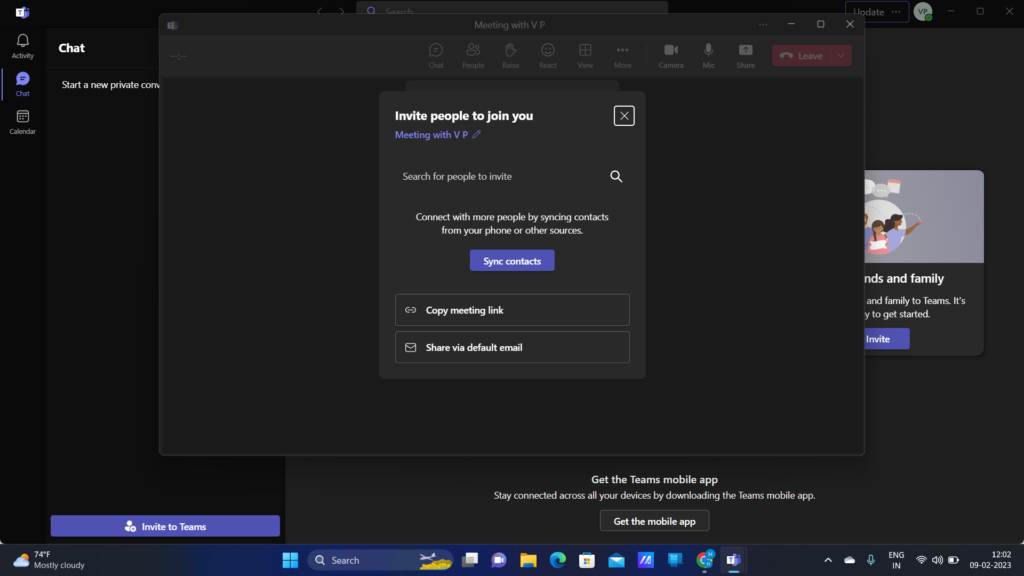Show the People panel in meeting
Image resolution: width=1024 pixels, height=576 pixels.
coord(473,56)
